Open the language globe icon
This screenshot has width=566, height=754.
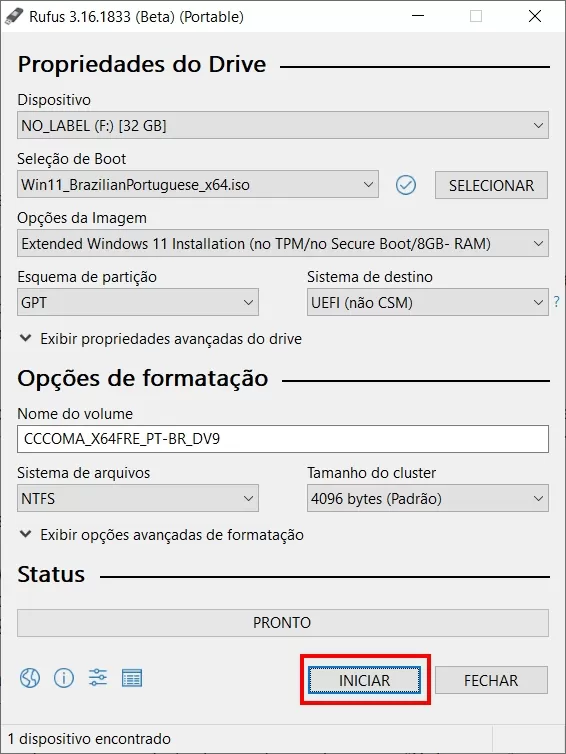30,679
